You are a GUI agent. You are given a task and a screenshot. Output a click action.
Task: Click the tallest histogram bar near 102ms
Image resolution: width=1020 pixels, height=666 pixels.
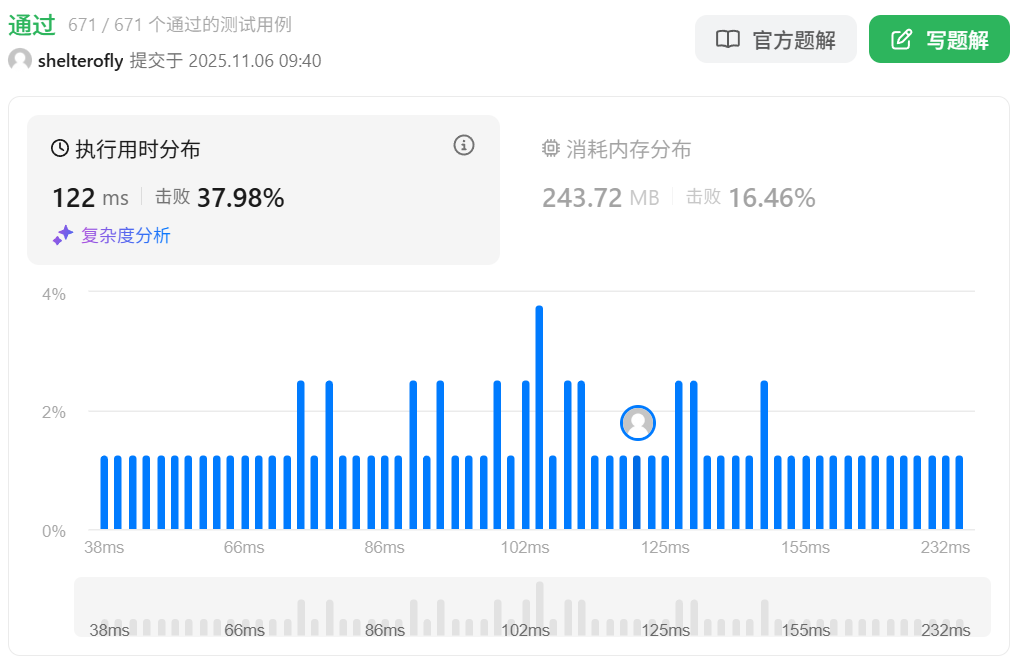point(539,418)
